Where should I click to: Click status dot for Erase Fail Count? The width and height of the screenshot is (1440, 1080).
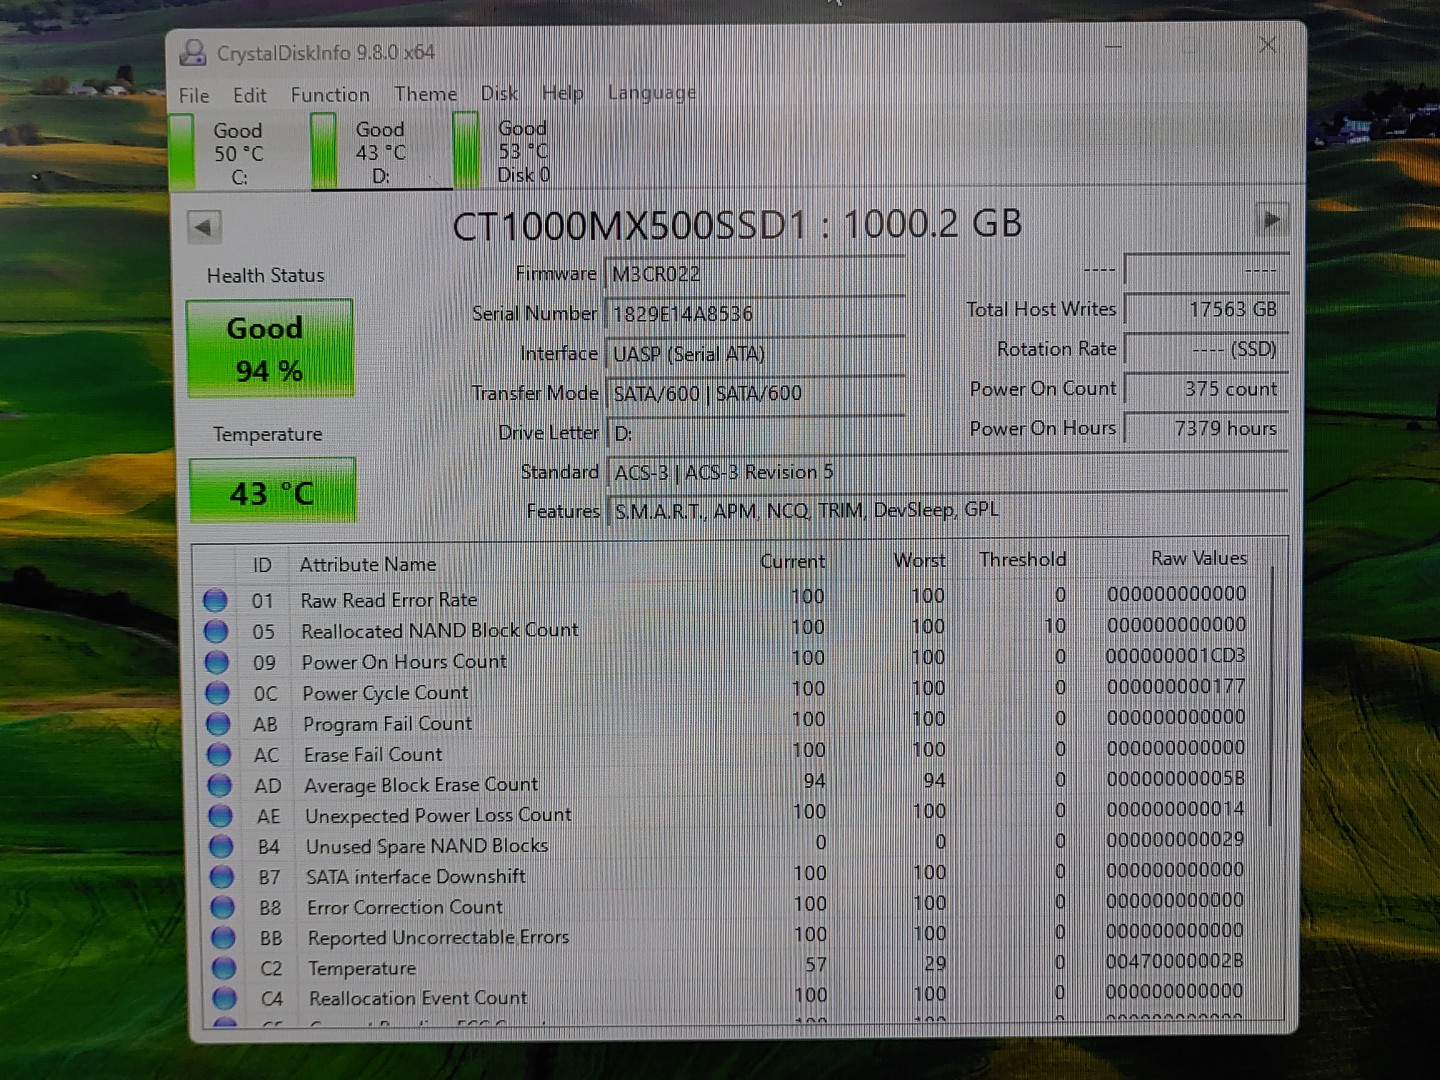point(219,754)
